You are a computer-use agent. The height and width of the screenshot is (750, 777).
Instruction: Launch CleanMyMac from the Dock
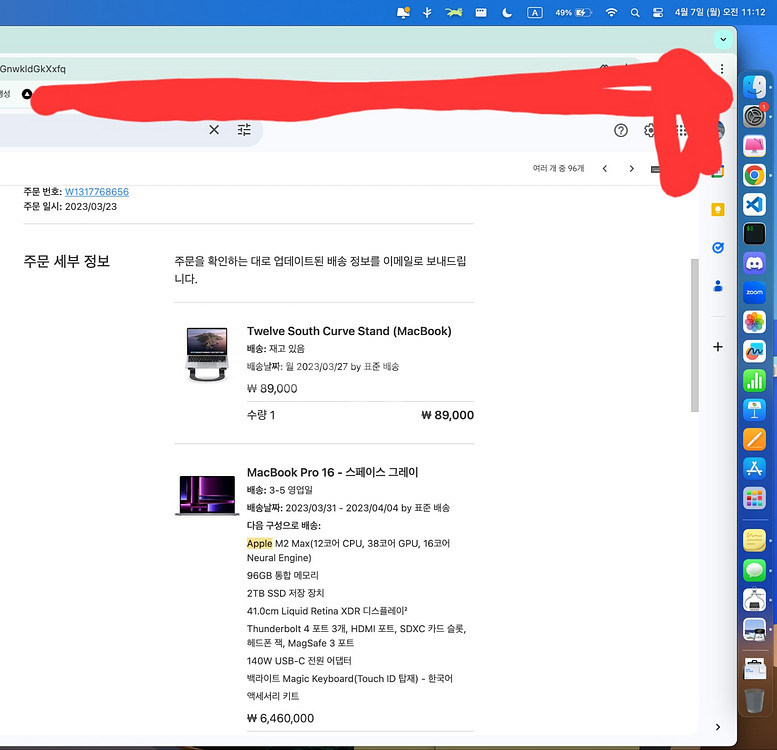pyautogui.click(x=754, y=146)
